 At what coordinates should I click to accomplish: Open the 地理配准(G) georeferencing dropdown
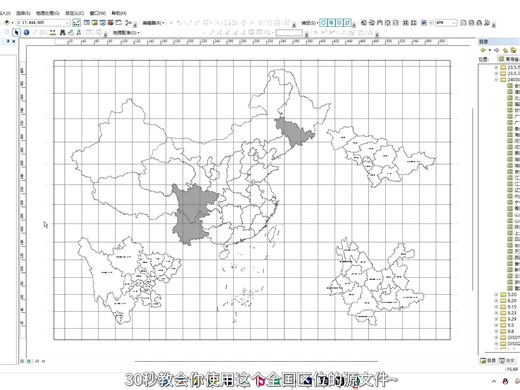[126, 33]
